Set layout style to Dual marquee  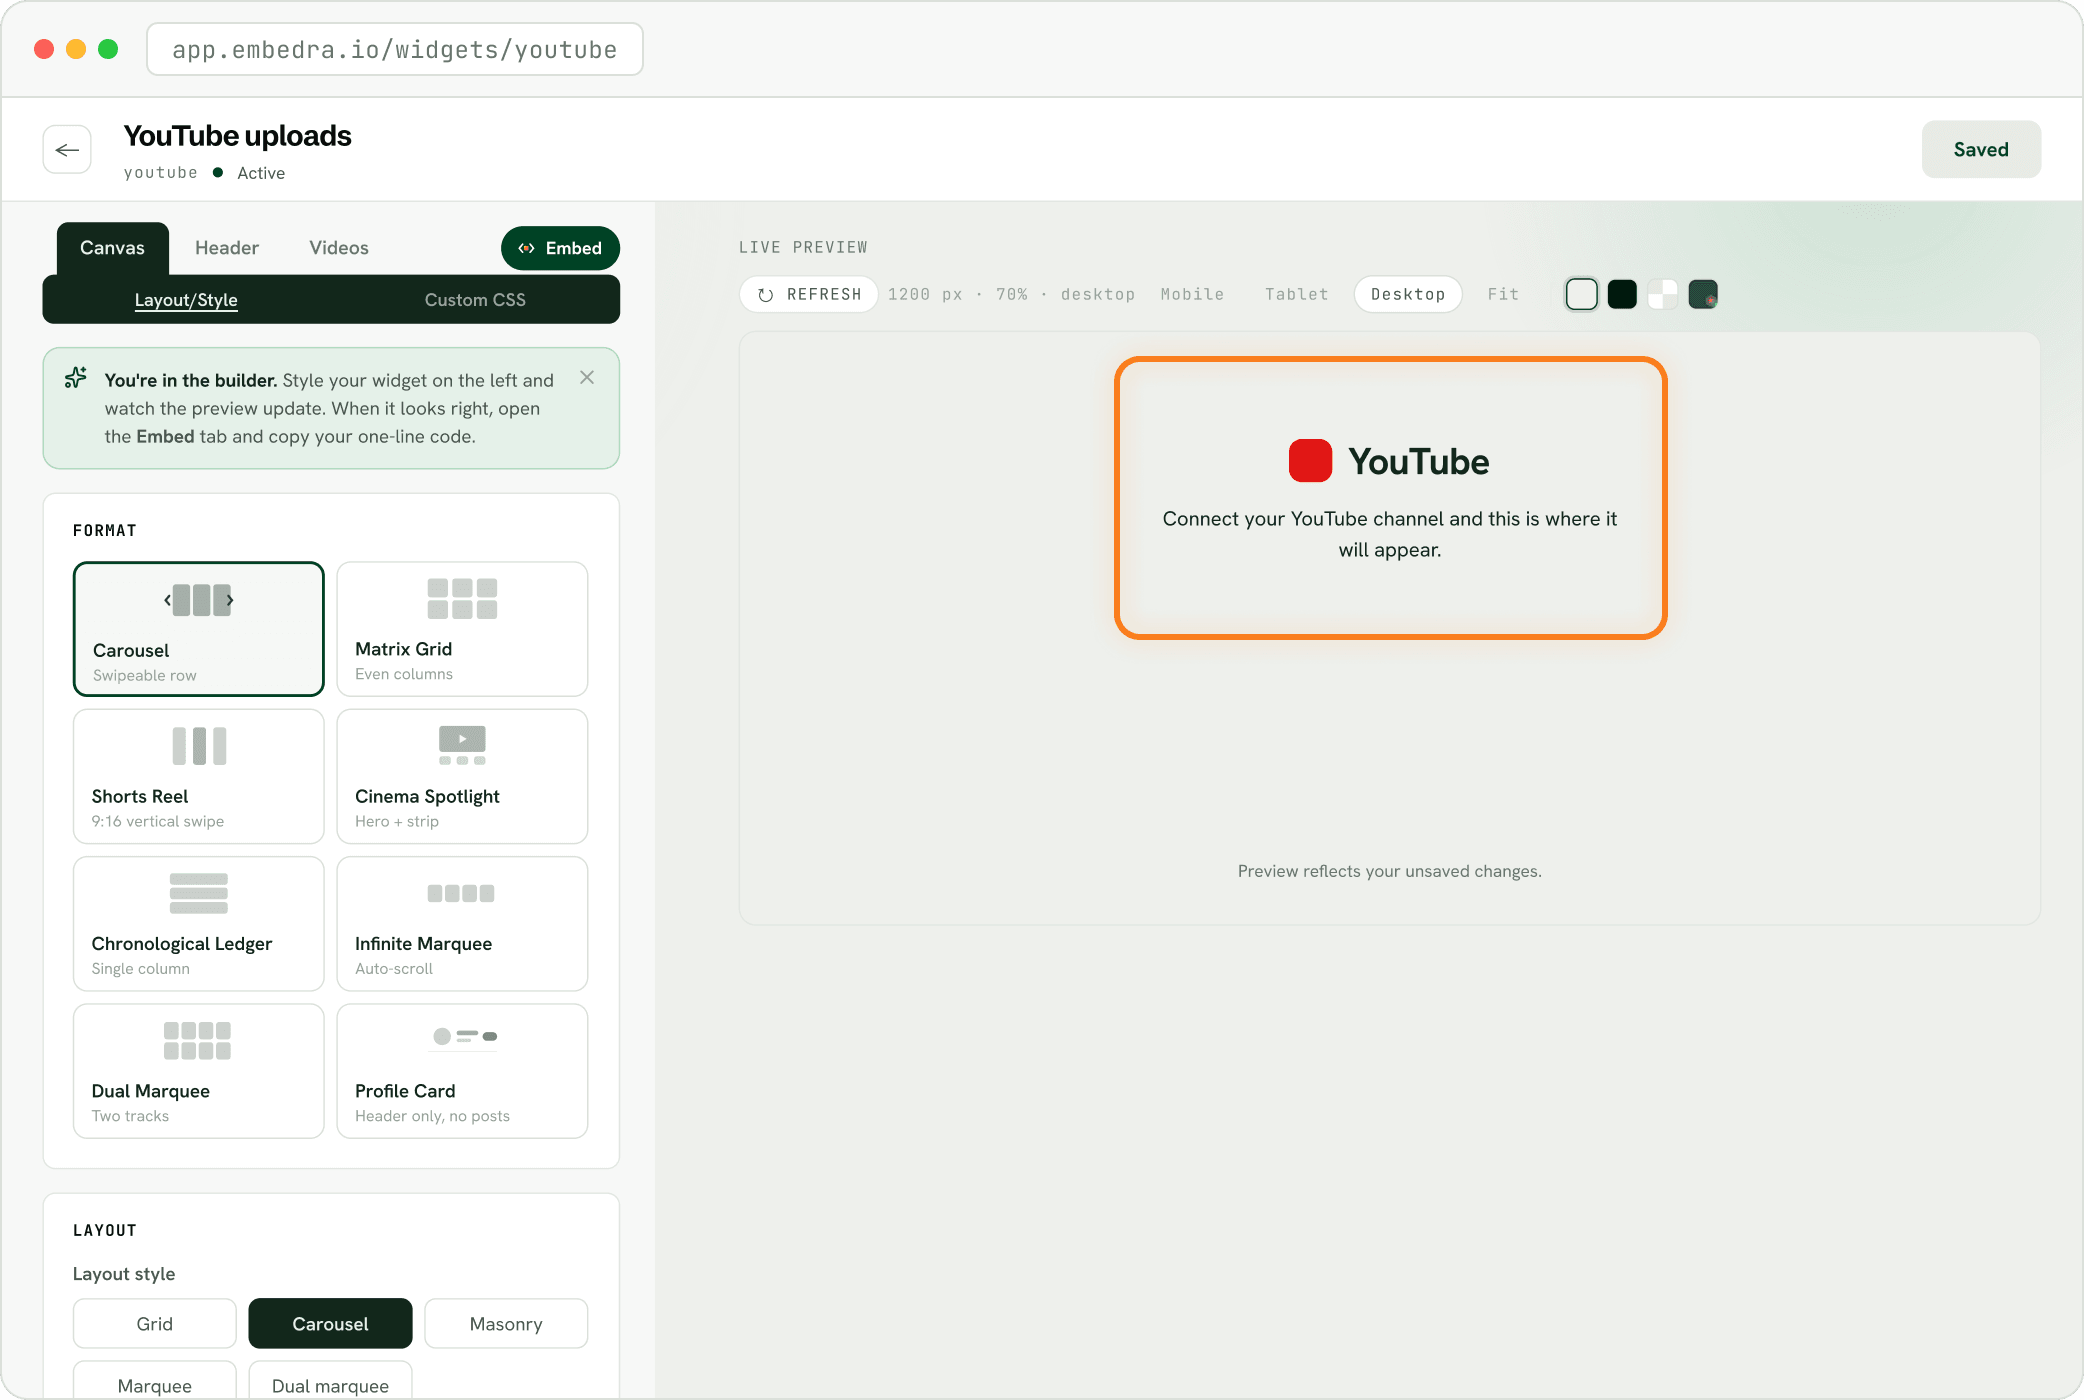(330, 1381)
